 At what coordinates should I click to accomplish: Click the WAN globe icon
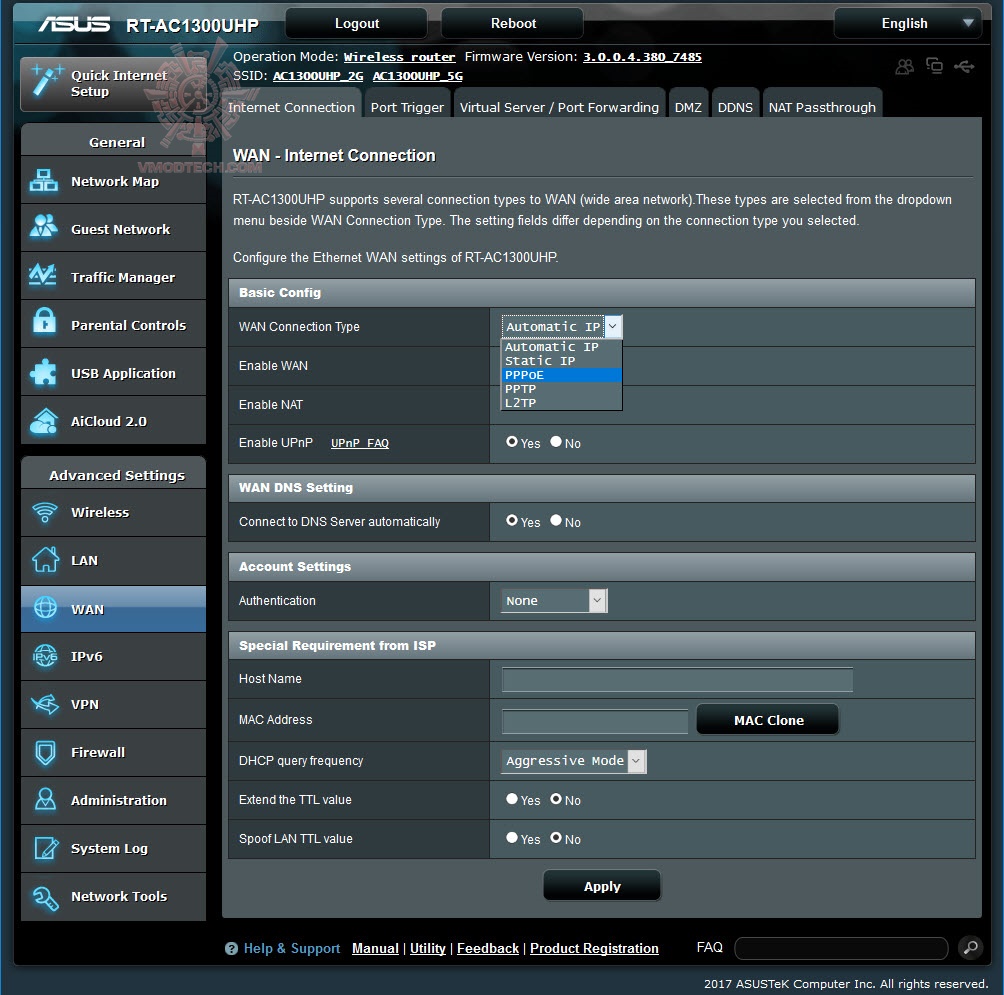pos(45,608)
